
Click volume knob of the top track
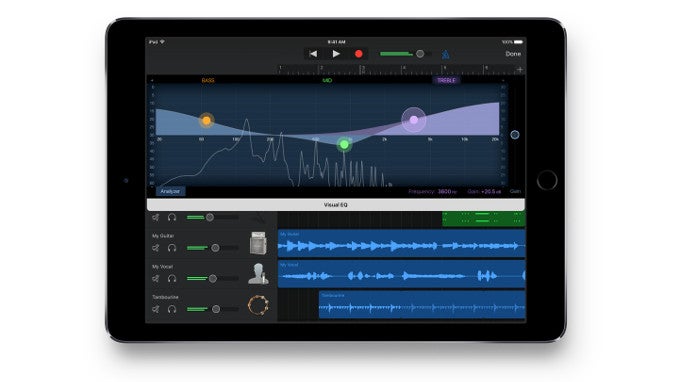(210, 217)
